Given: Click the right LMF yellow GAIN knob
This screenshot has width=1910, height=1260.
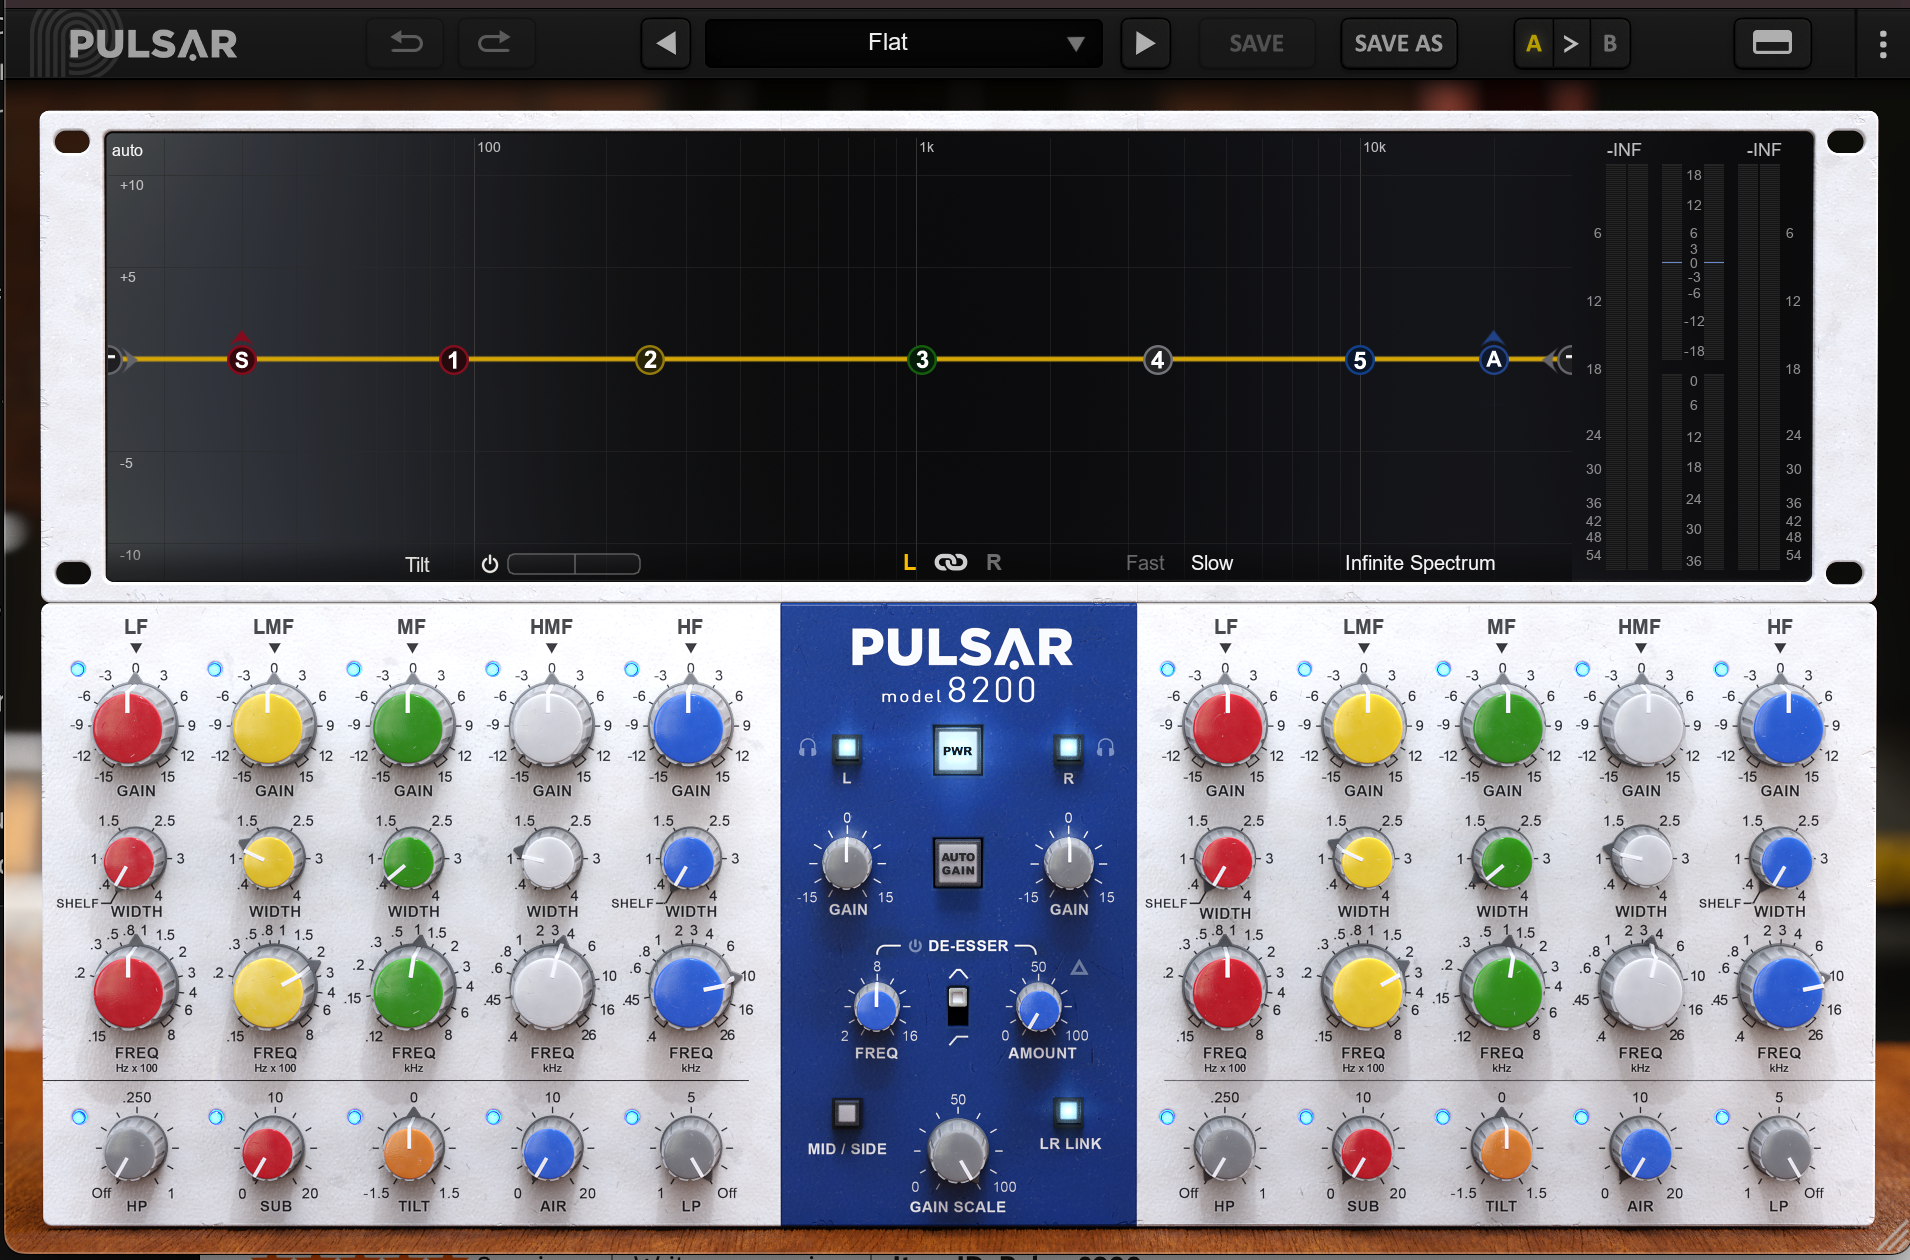Looking at the screenshot, I should point(1366,727).
